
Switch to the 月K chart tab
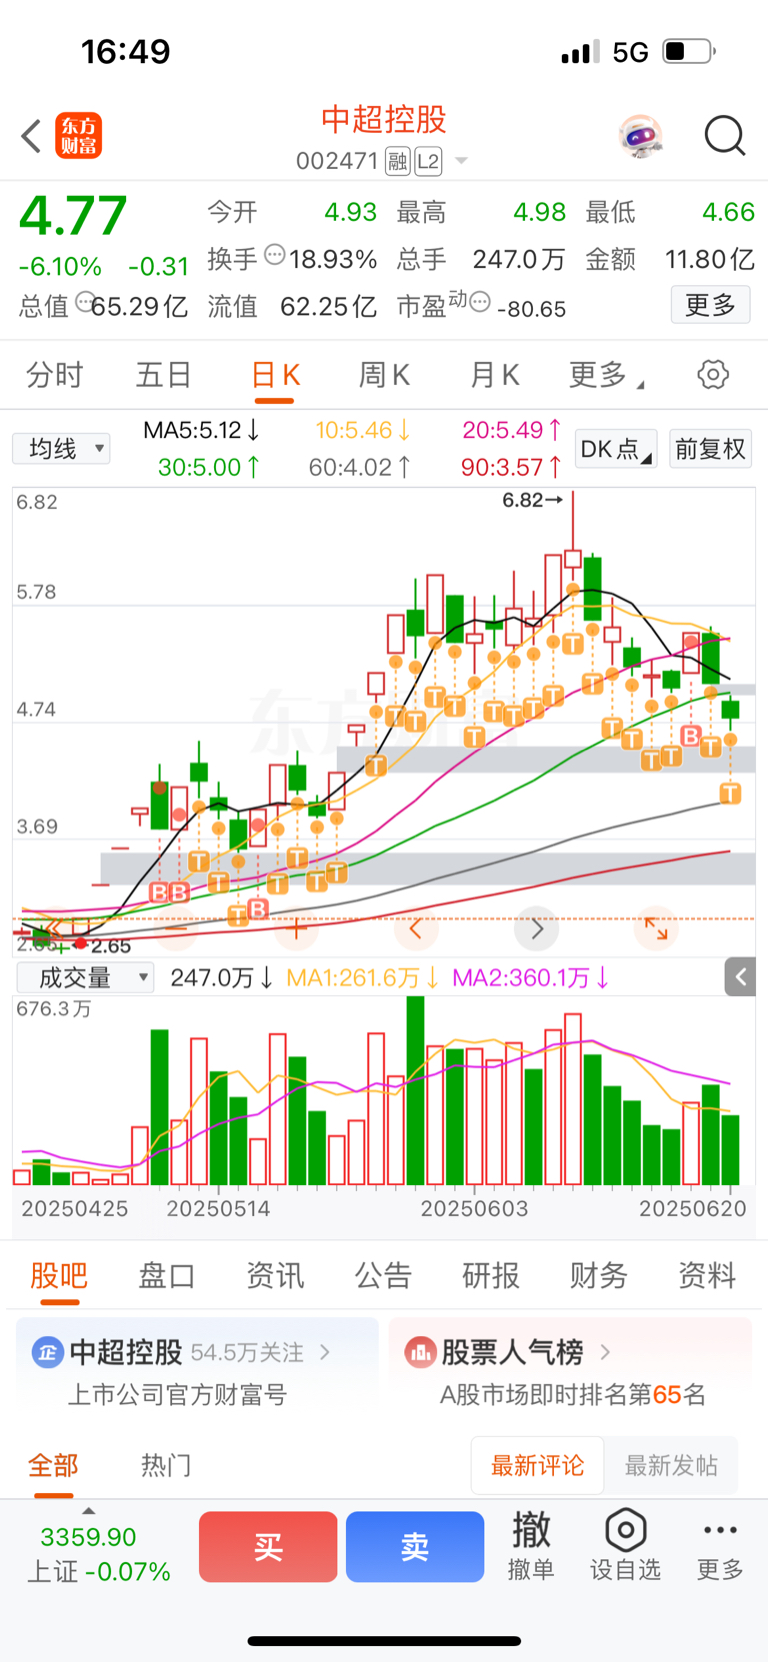pyautogui.click(x=494, y=375)
